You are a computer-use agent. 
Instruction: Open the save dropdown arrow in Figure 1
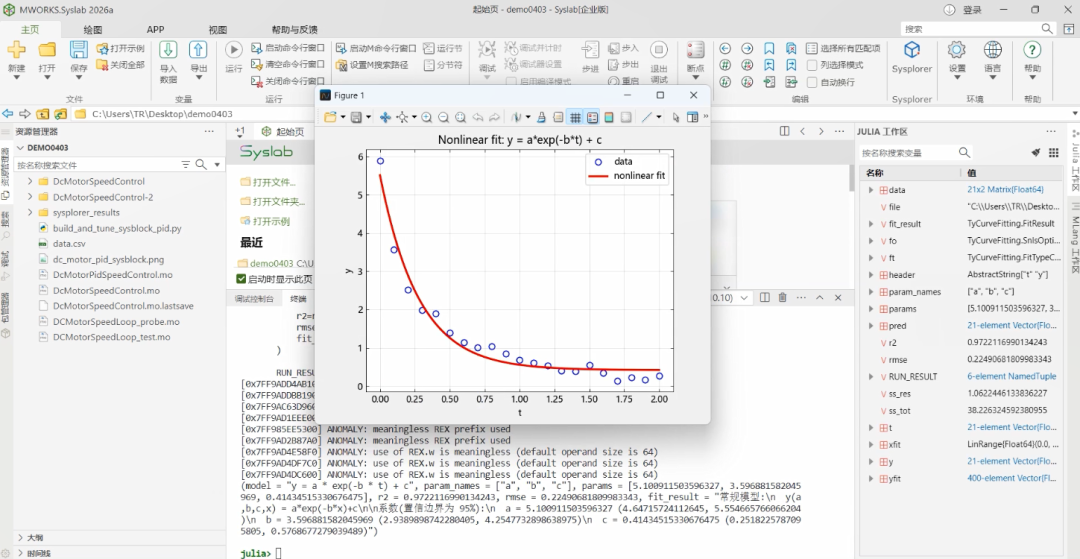[x=368, y=117]
